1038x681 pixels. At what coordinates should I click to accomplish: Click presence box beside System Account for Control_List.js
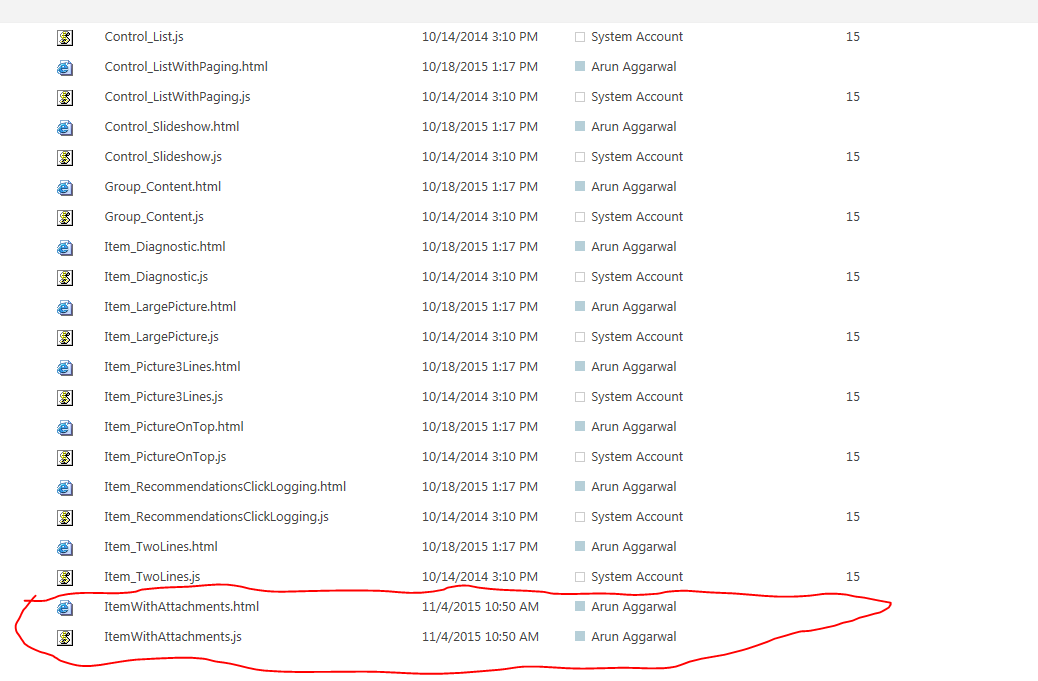coord(580,37)
